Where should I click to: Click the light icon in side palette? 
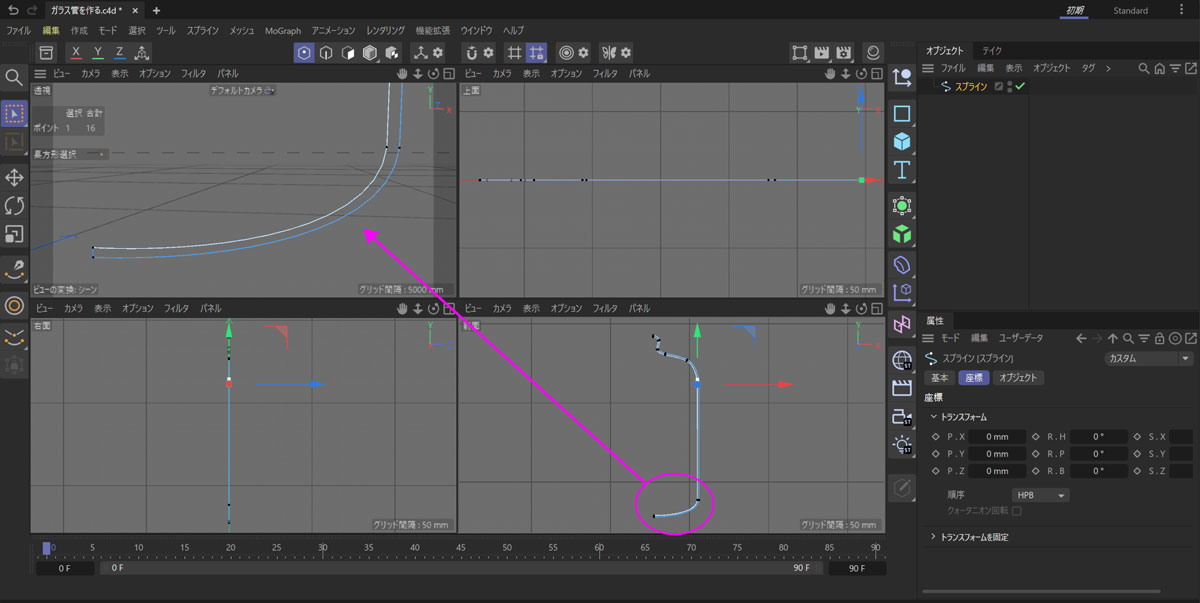[x=902, y=444]
